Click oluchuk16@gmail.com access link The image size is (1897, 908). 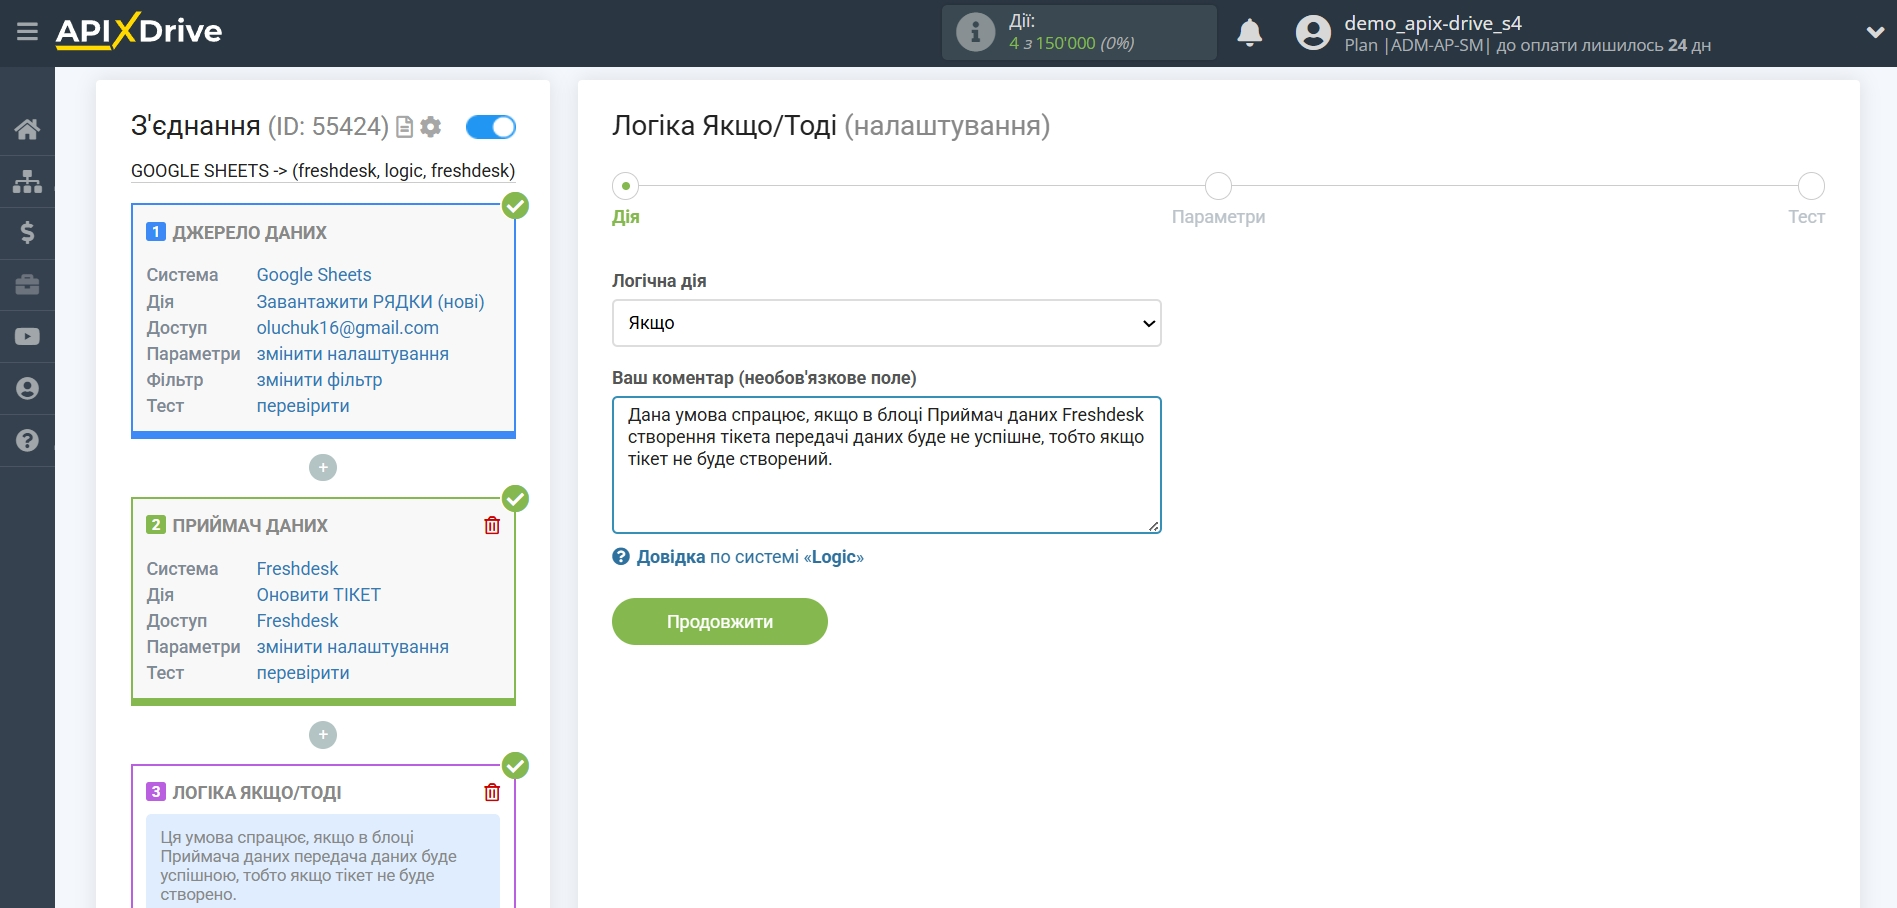point(347,328)
